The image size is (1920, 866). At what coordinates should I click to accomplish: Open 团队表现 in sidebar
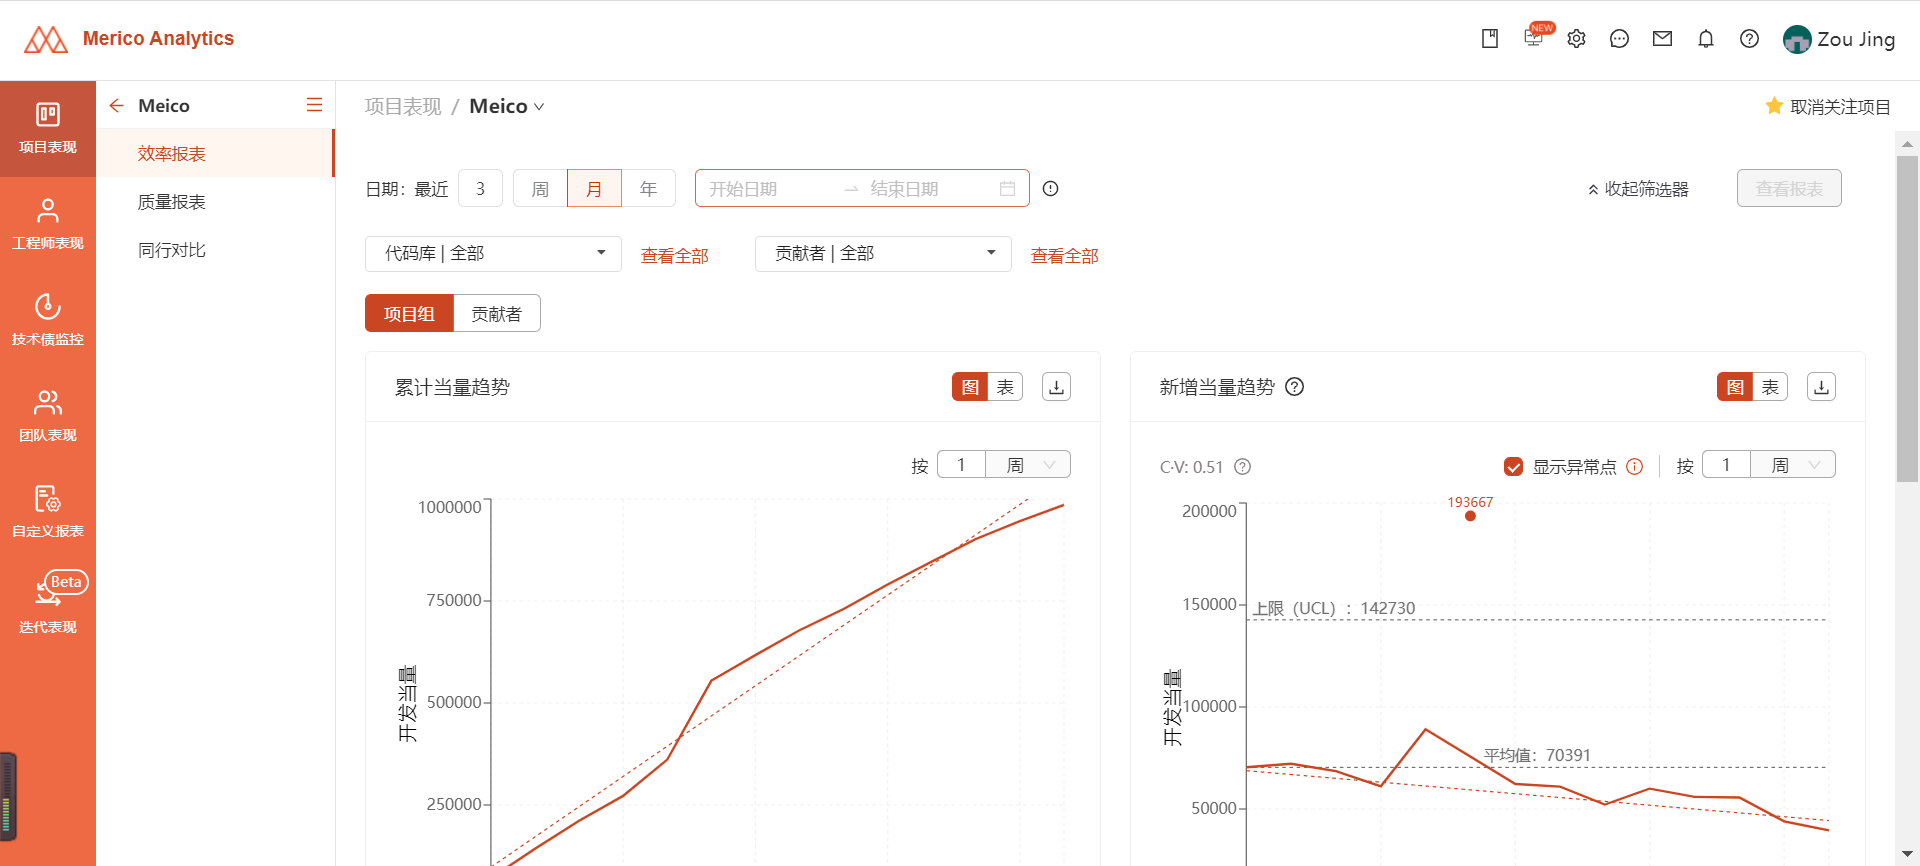pos(48,417)
